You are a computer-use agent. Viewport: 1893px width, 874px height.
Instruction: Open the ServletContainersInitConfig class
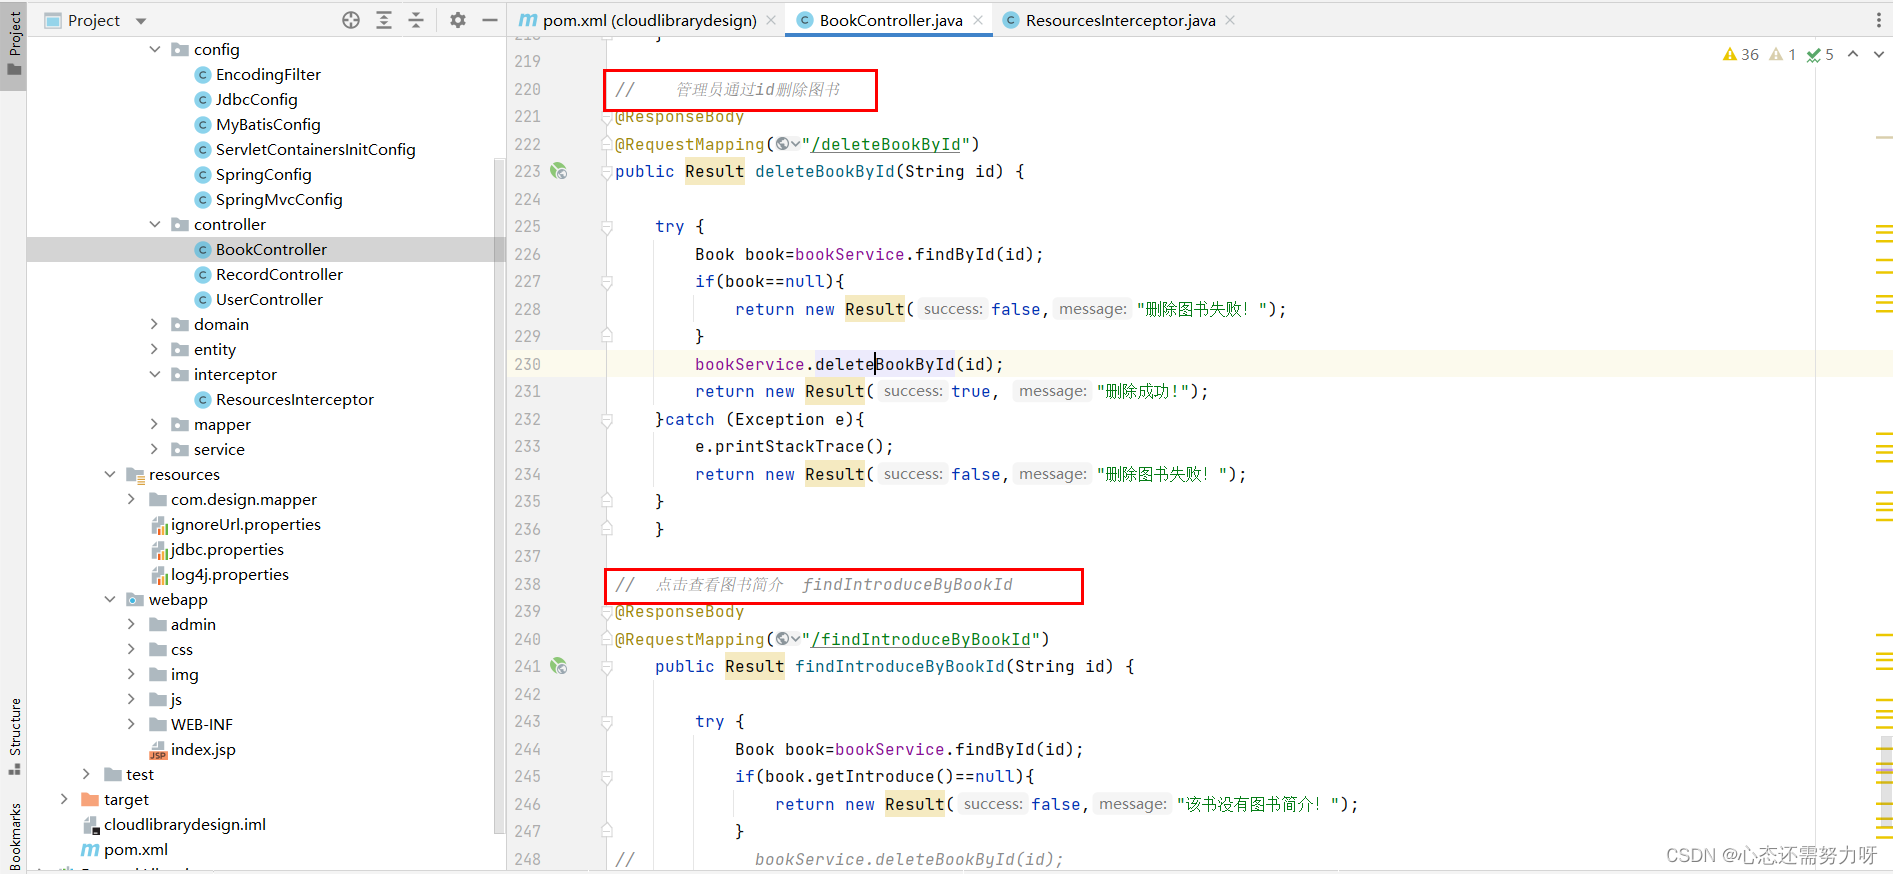pyautogui.click(x=314, y=150)
